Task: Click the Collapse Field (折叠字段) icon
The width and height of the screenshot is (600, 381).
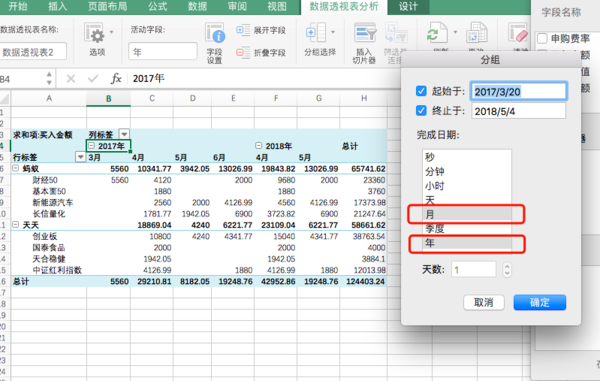Action: [x=242, y=52]
